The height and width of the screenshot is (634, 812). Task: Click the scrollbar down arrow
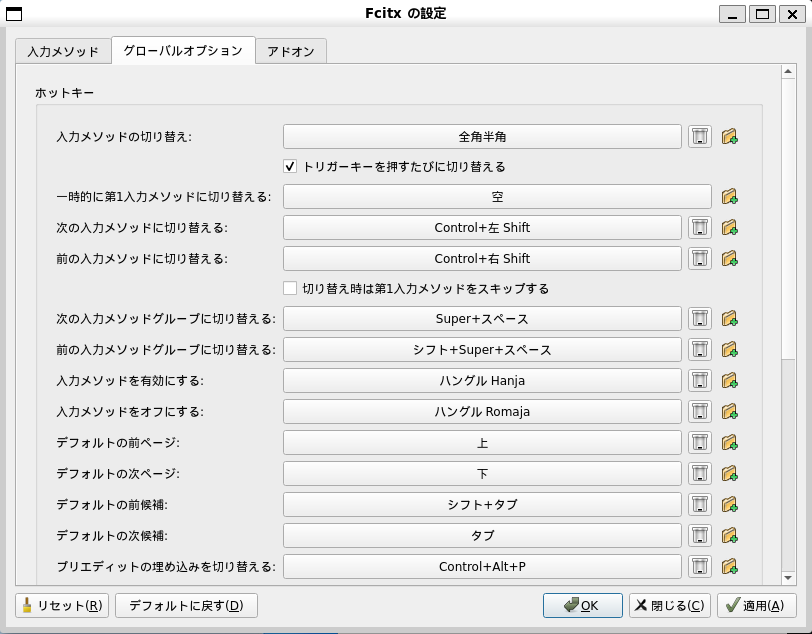tap(788, 577)
